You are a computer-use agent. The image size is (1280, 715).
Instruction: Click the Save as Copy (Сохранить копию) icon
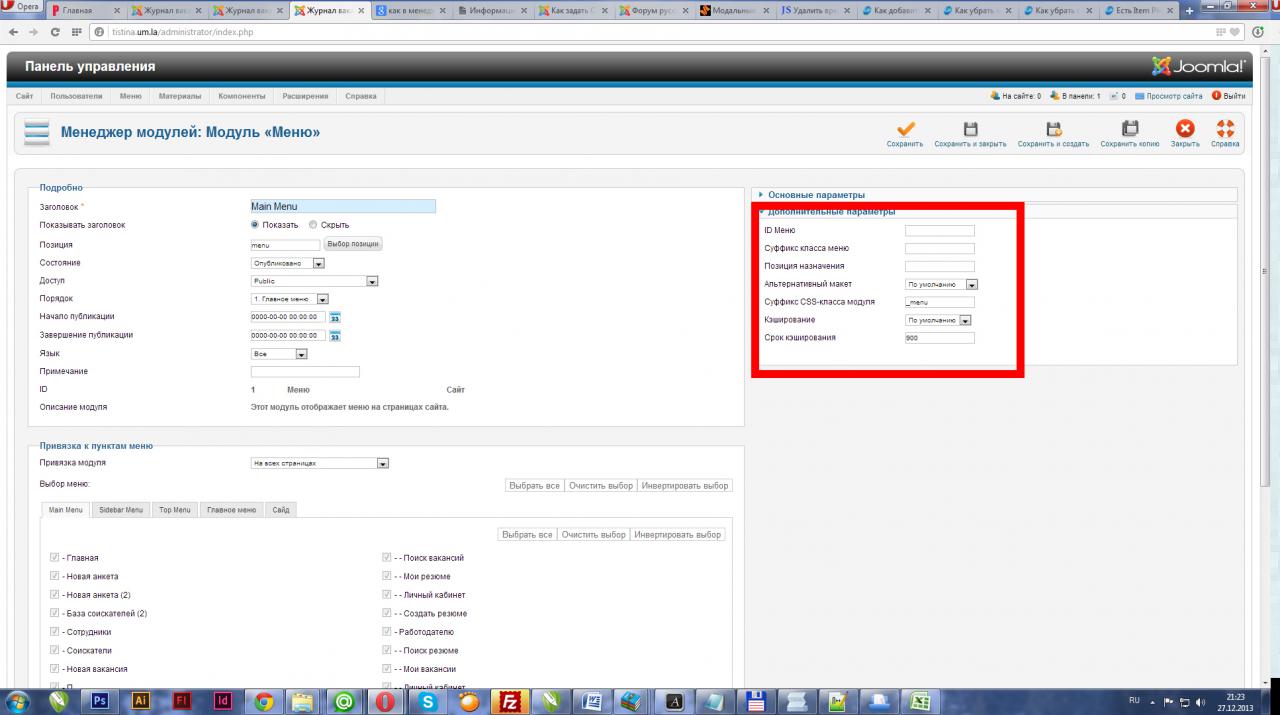pos(1130,129)
